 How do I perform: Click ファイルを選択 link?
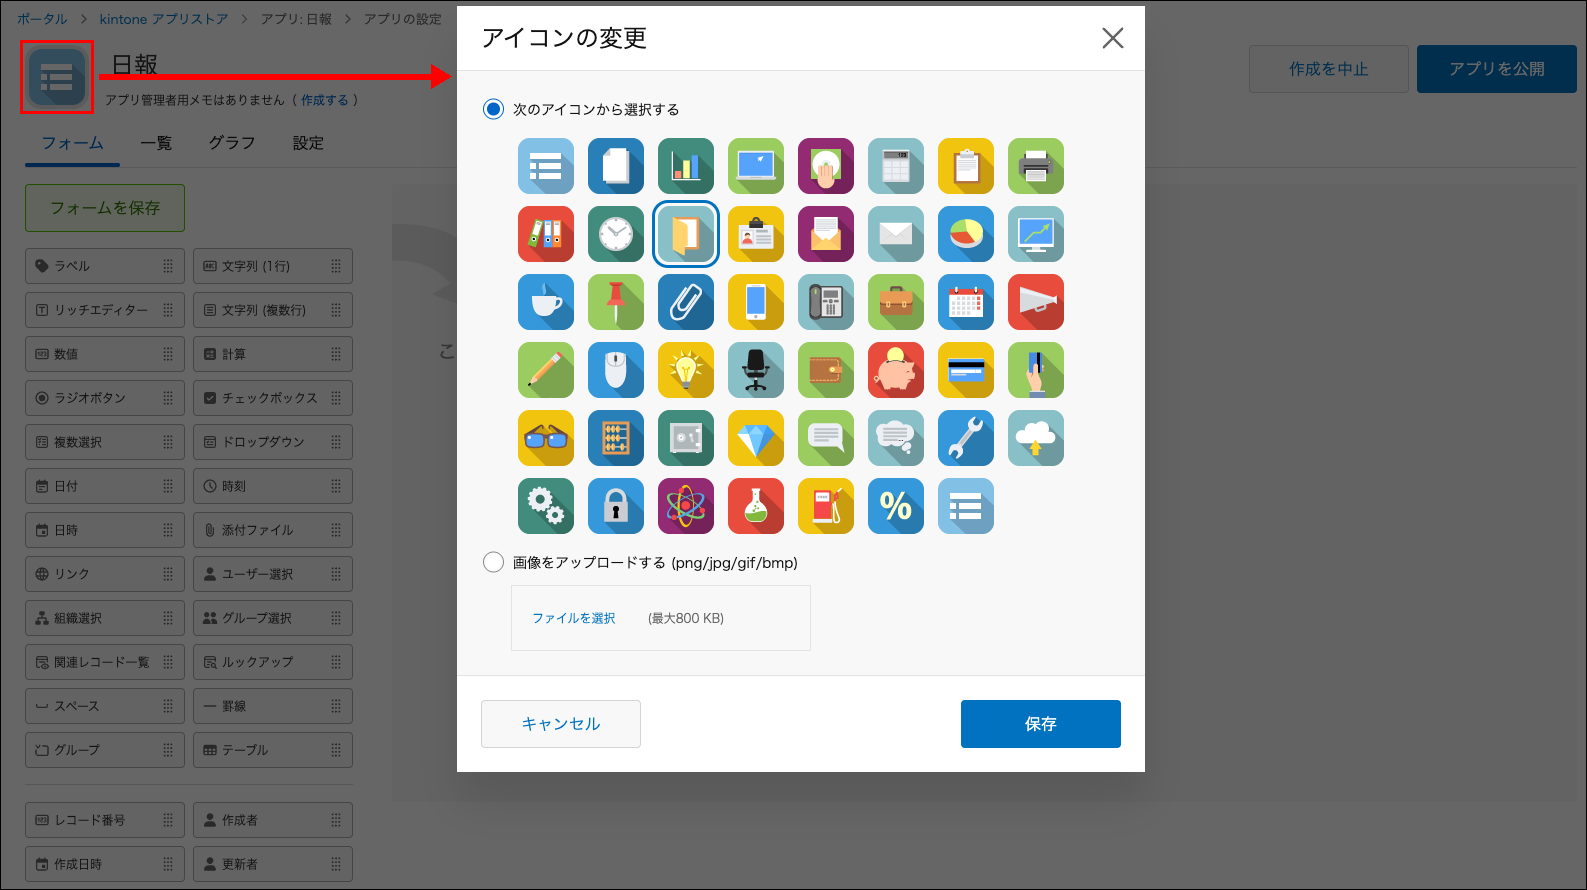(574, 618)
